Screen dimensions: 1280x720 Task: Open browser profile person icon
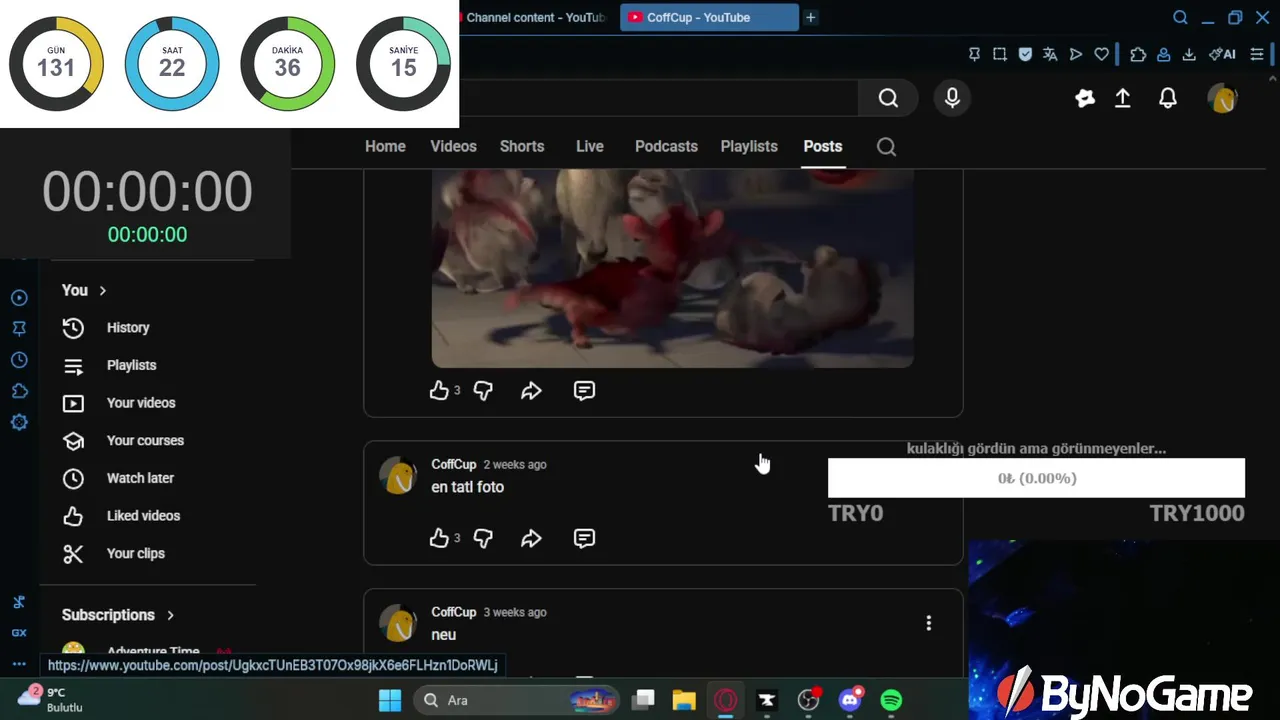1164,54
